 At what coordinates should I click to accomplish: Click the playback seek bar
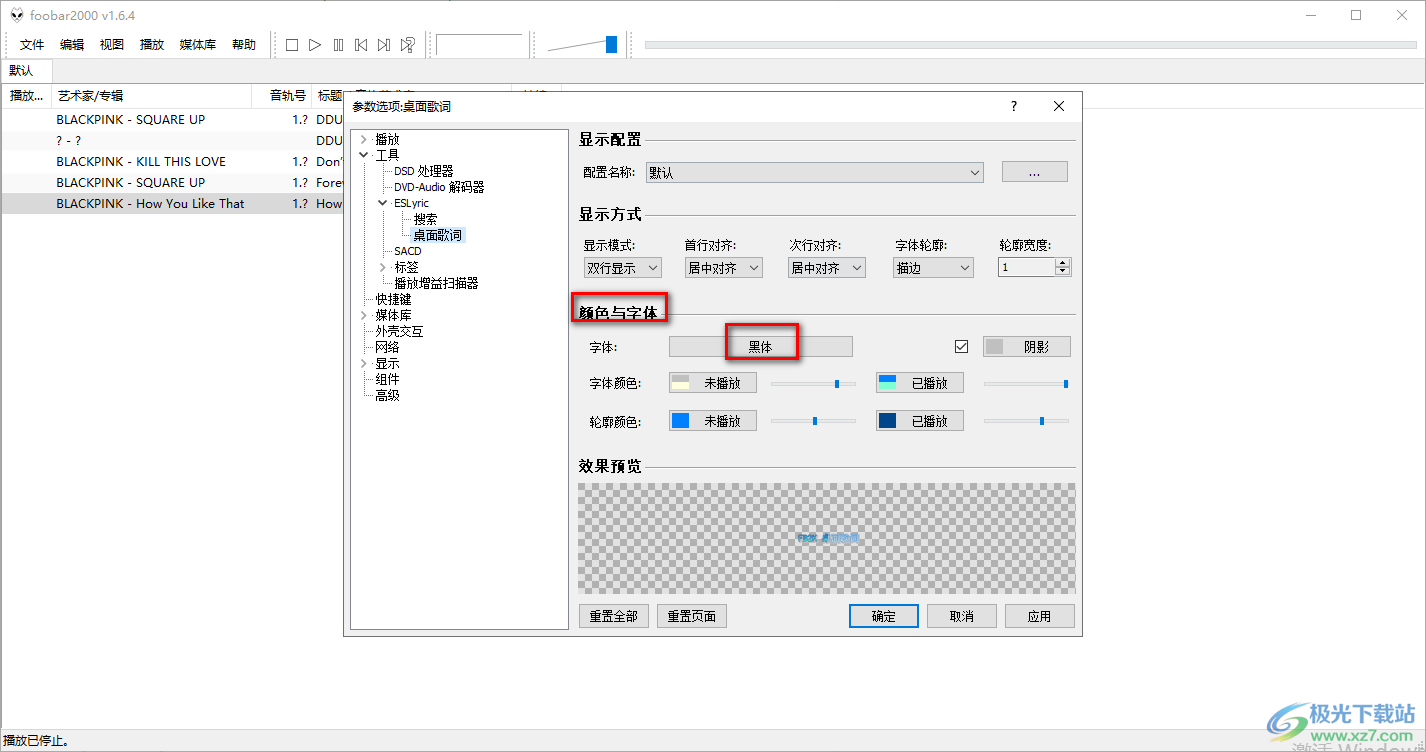1030,45
